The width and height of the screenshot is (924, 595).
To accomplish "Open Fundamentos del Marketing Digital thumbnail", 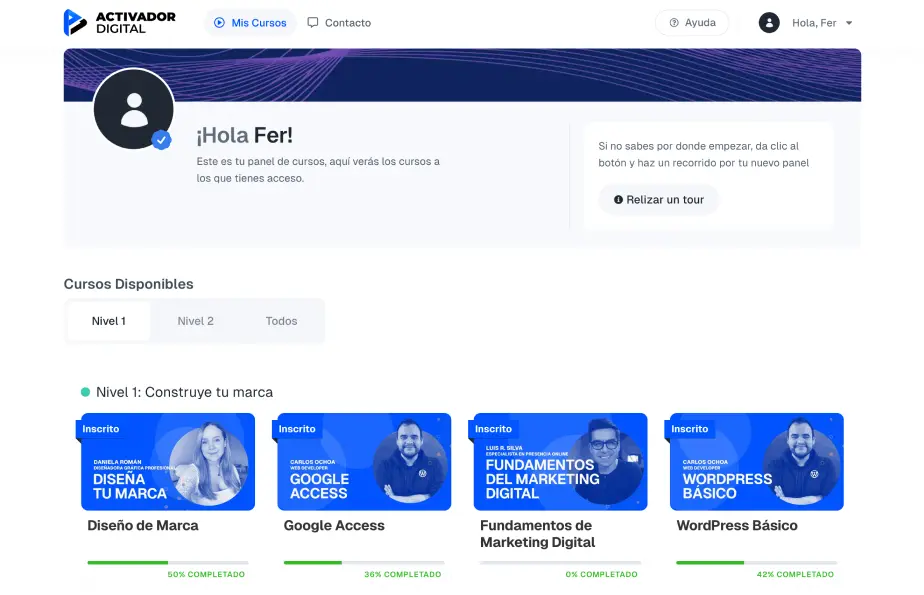I will [x=560, y=462].
